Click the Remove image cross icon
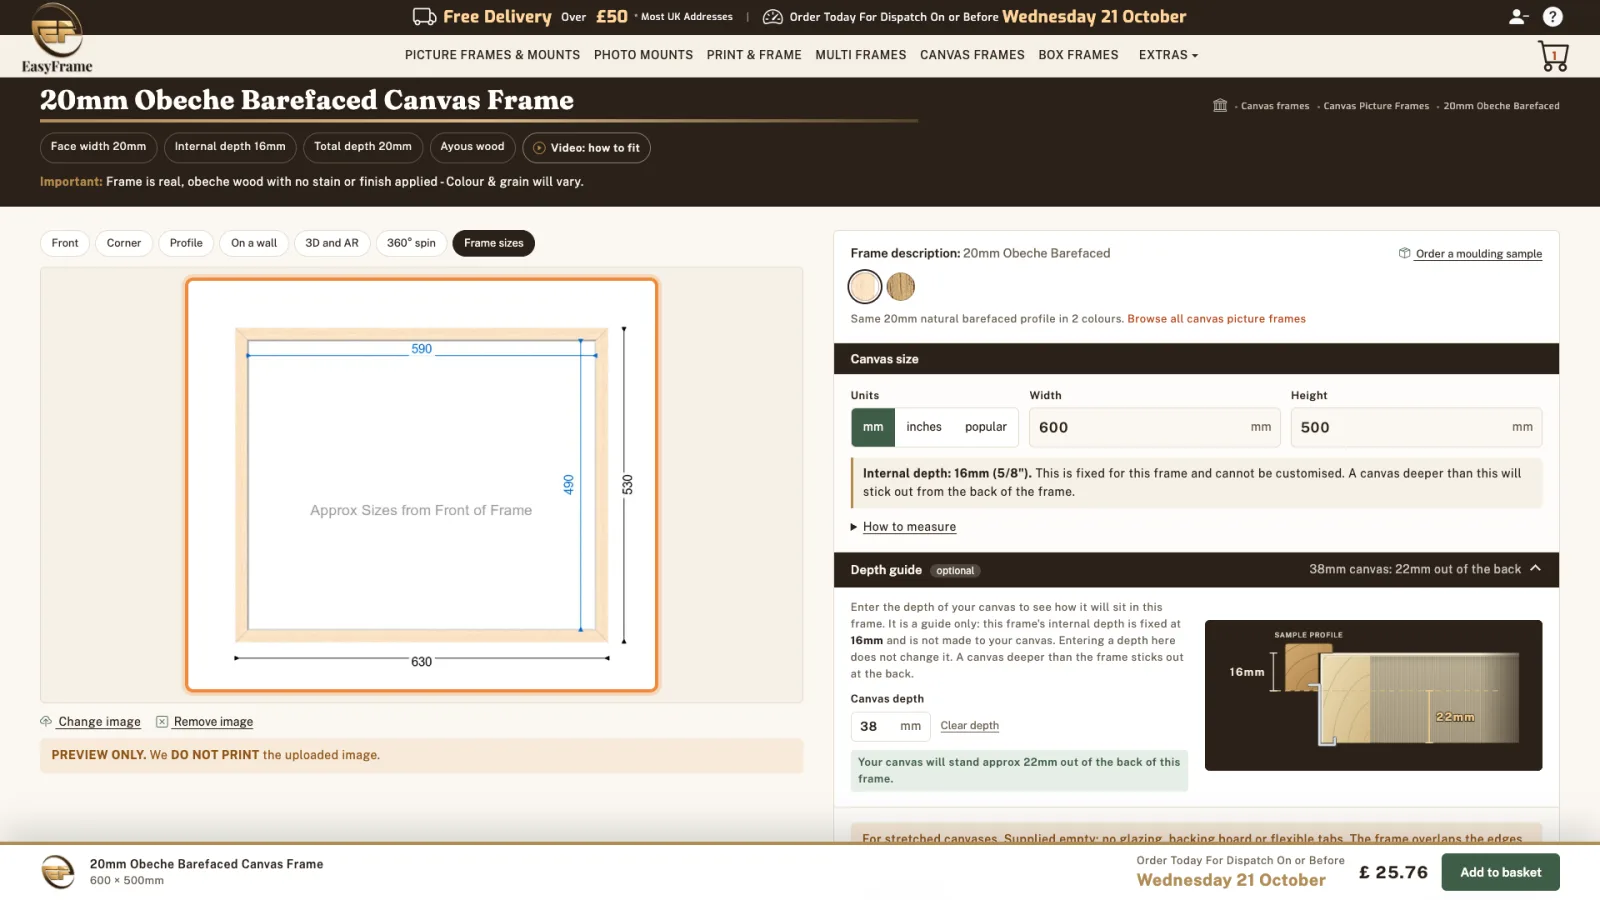The width and height of the screenshot is (1600, 900). point(162,721)
